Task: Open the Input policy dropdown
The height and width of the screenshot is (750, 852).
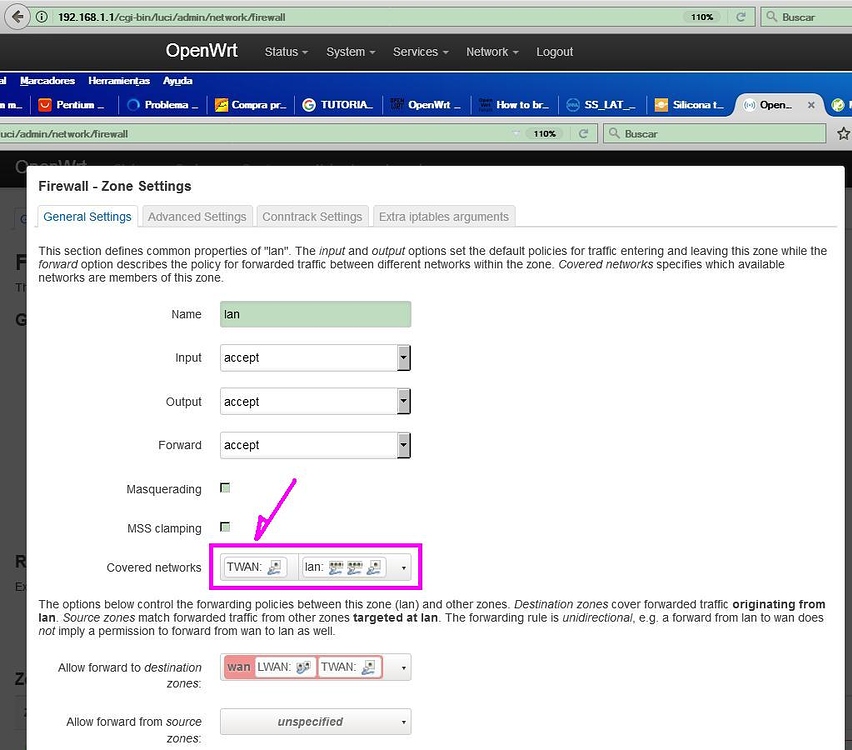Action: (404, 357)
